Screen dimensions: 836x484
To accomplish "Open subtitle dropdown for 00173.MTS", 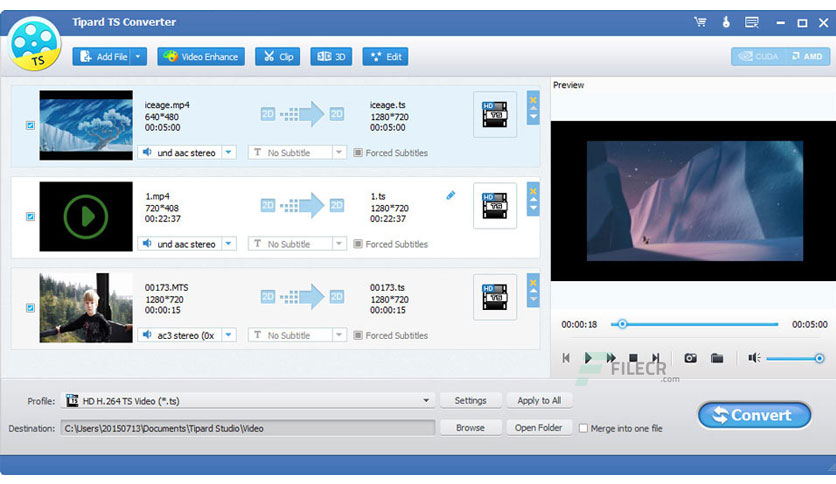I will [x=339, y=335].
